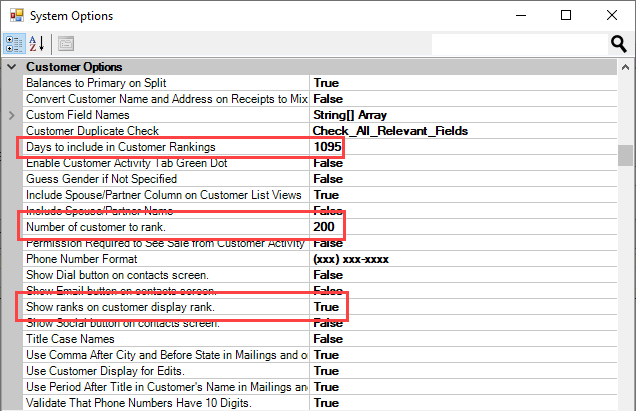Expand the Custom Field Names array
Viewport: 636px width, 411px height.
tap(11, 115)
